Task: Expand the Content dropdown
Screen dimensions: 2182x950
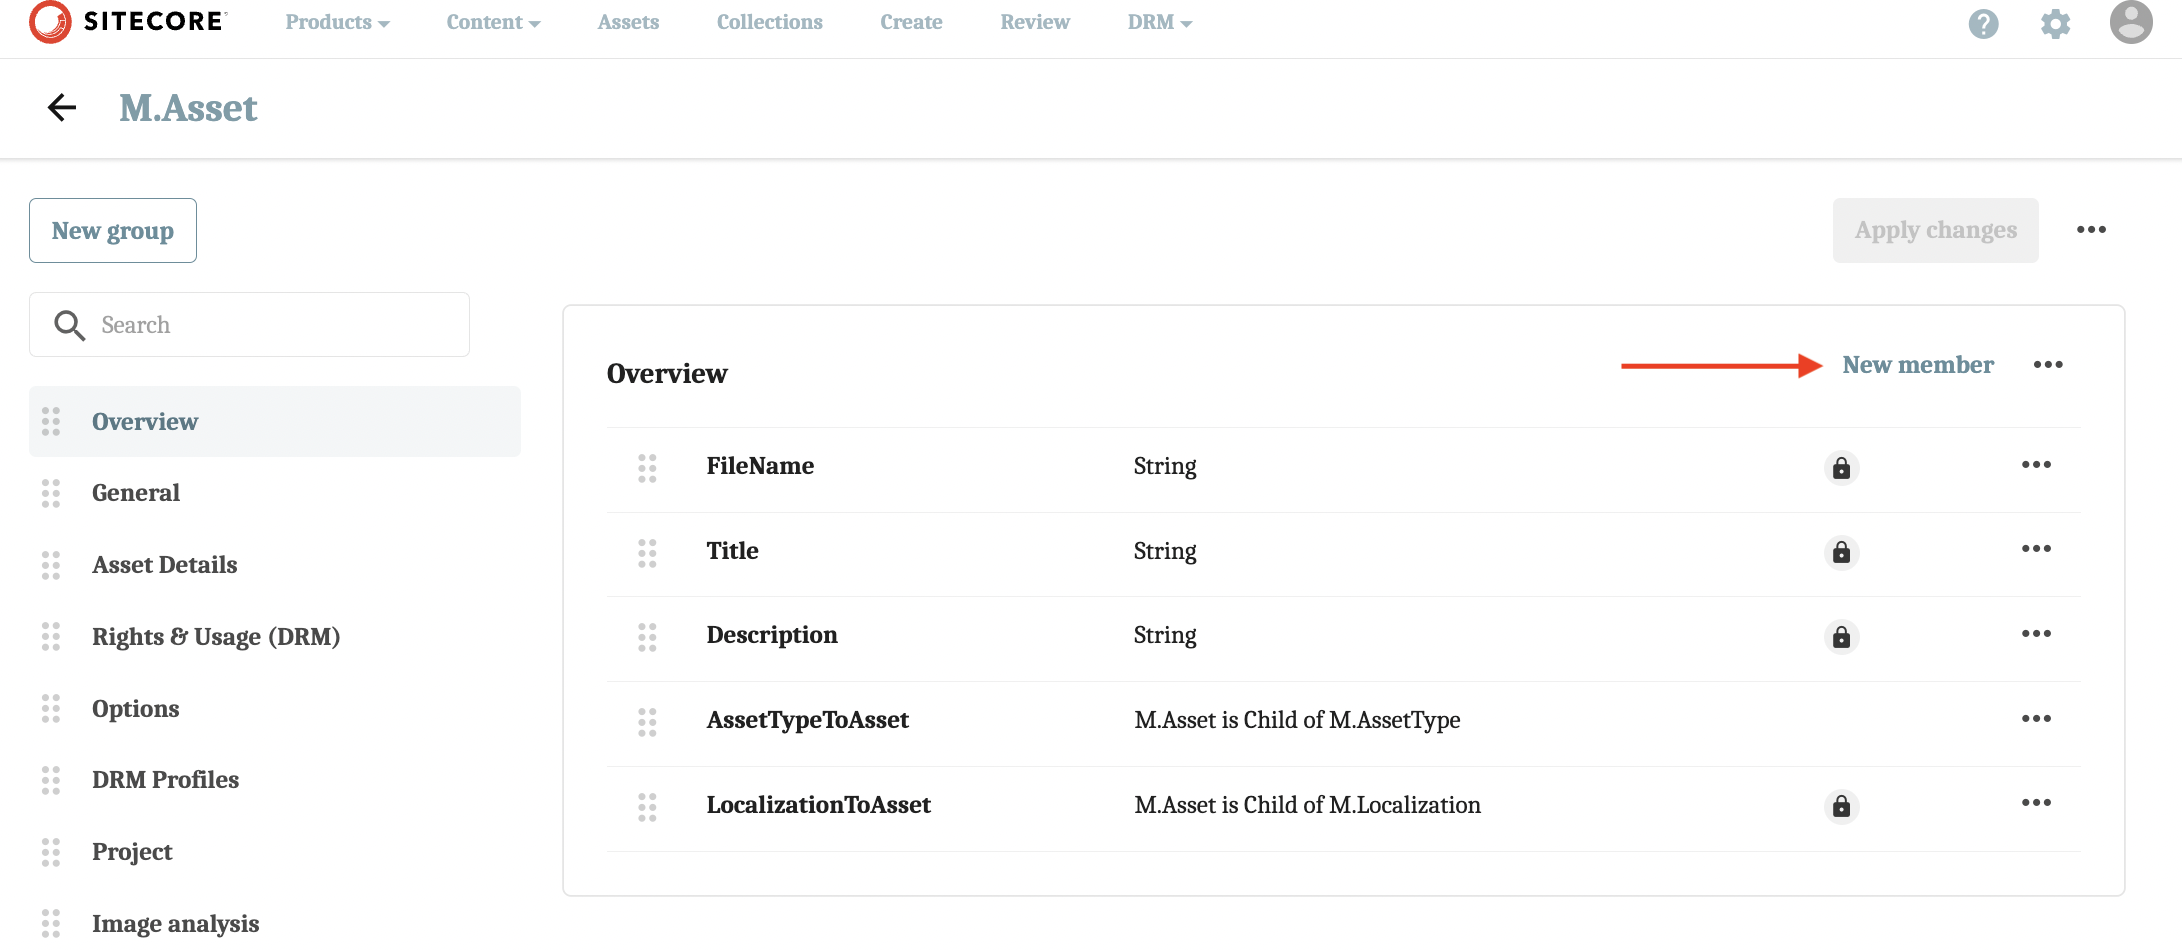Action: (x=492, y=22)
